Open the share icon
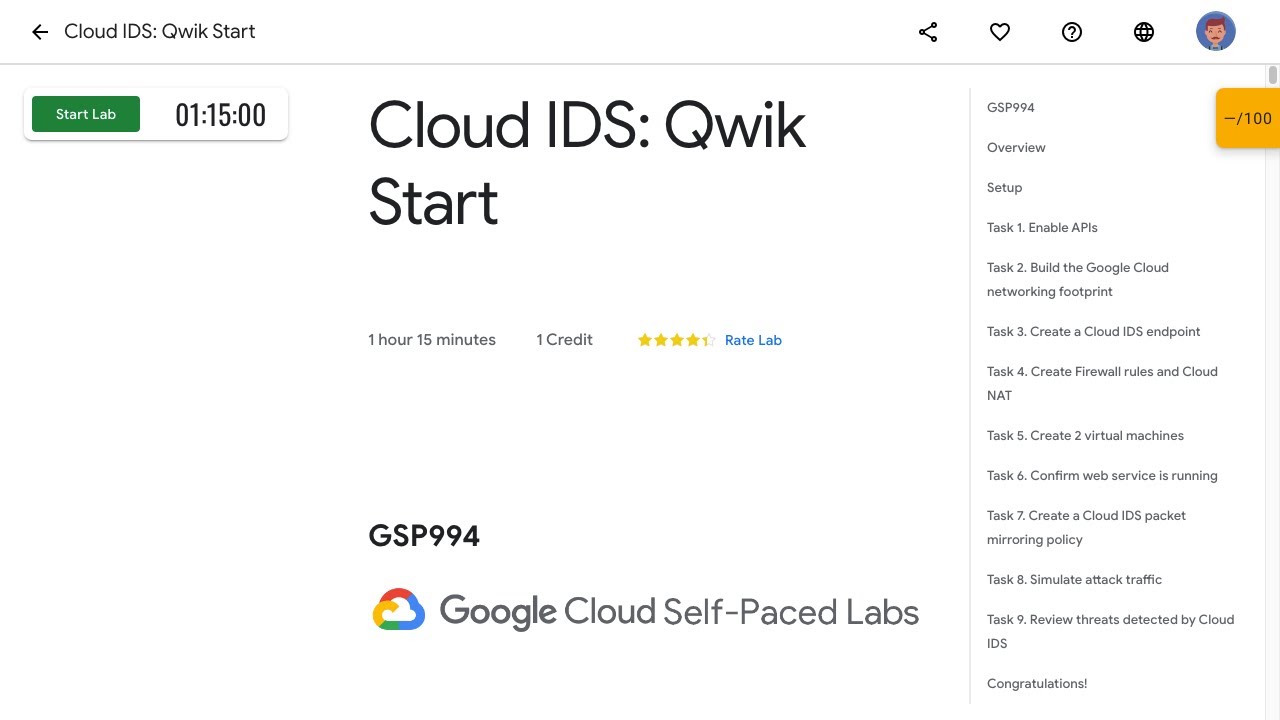This screenshot has width=1280, height=720. (928, 32)
